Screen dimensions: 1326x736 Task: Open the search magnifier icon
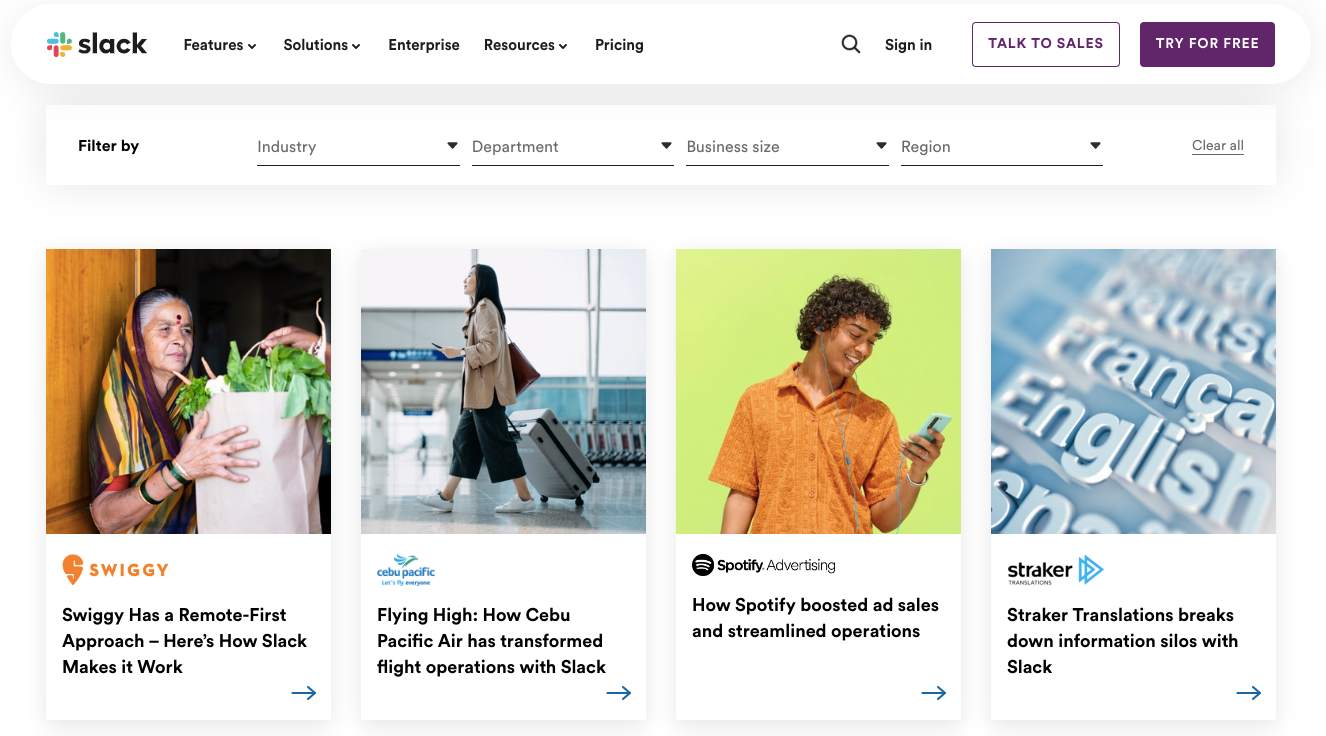click(851, 44)
